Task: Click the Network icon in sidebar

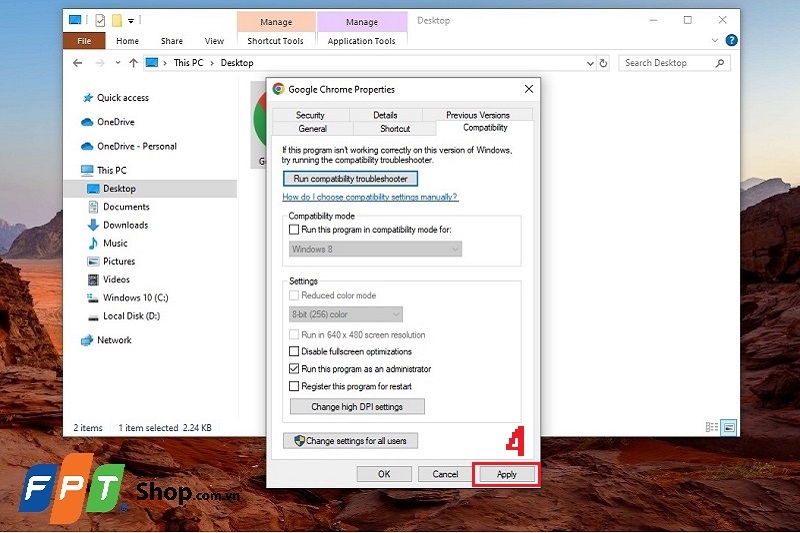Action: coord(87,340)
